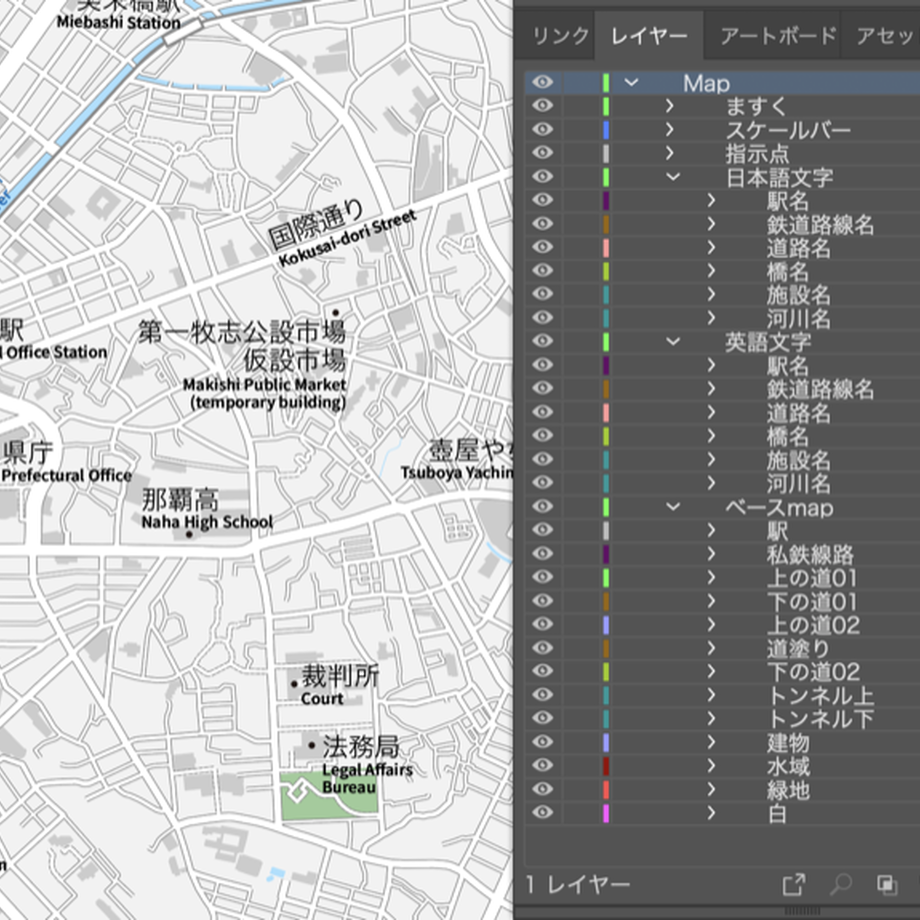Expand the 水域 sublayer

pyautogui.click(x=711, y=766)
